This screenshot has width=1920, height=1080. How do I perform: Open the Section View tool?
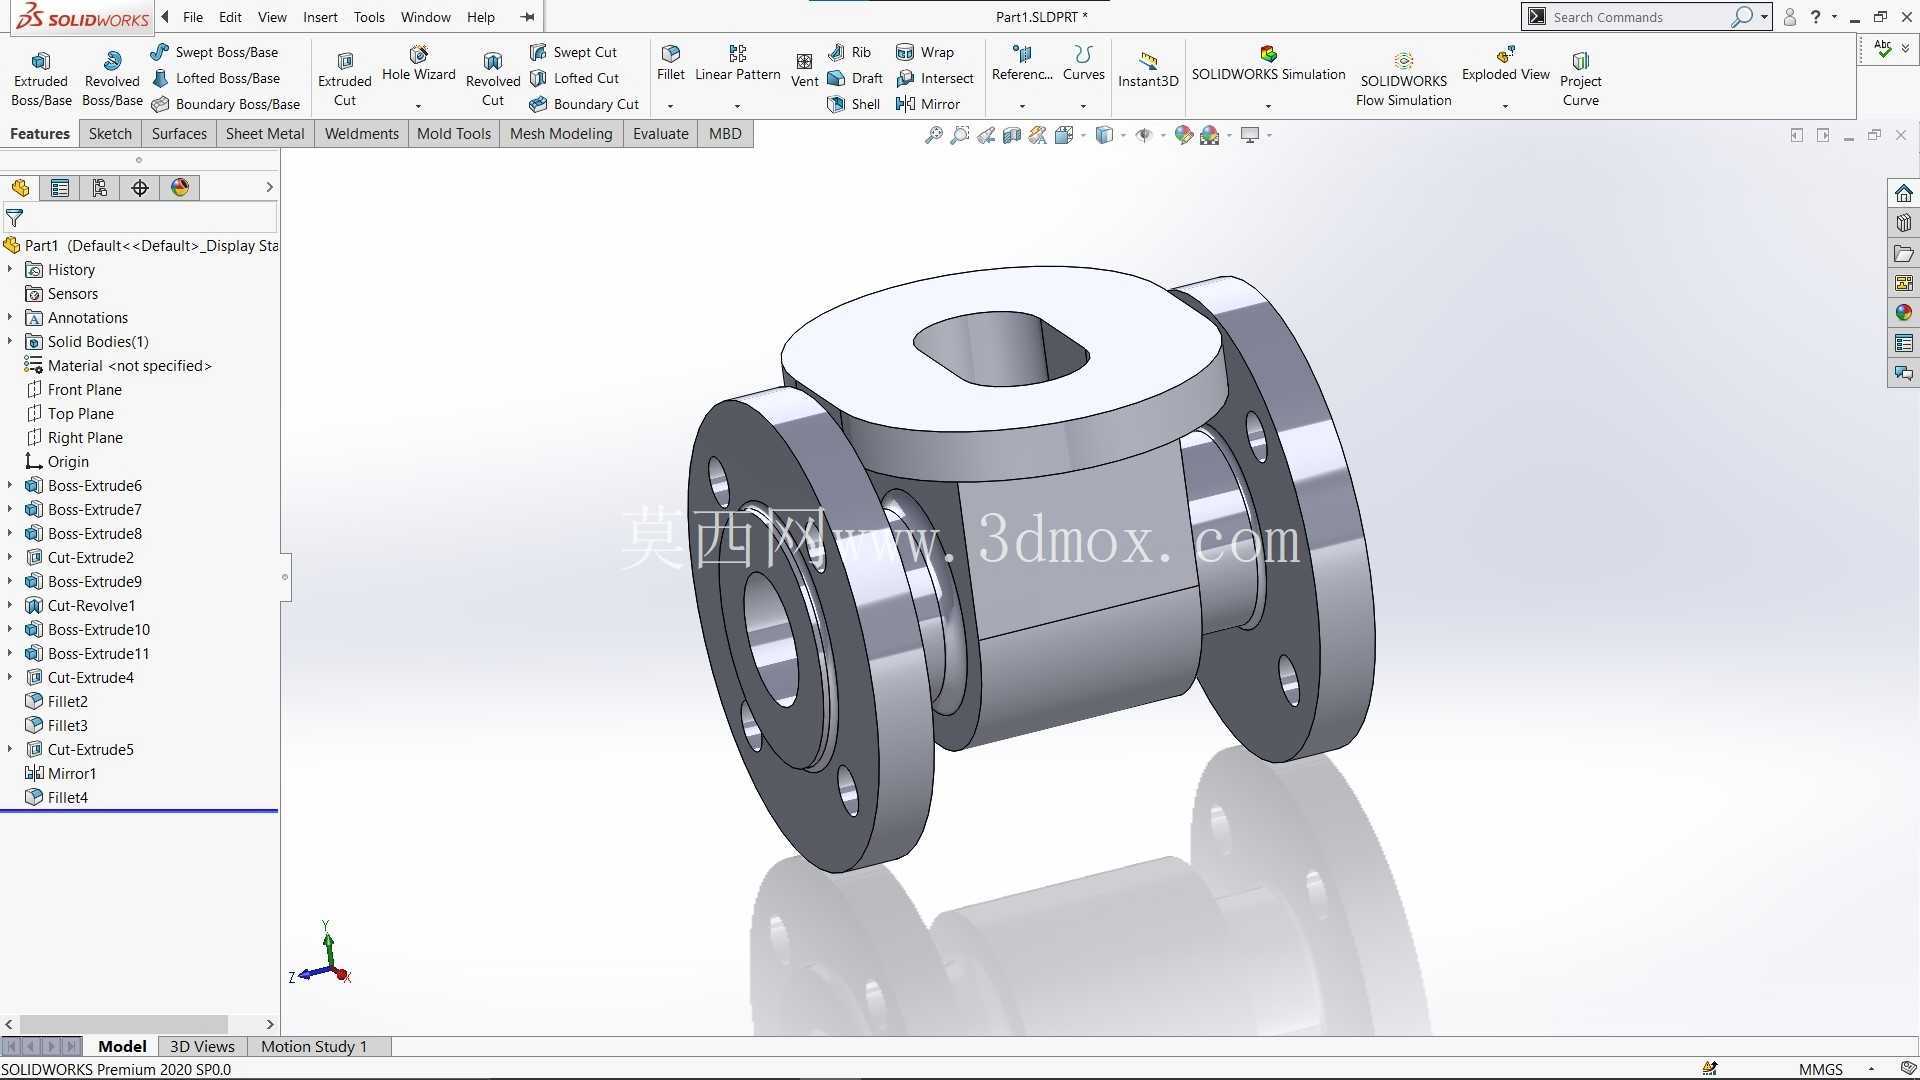1011,135
